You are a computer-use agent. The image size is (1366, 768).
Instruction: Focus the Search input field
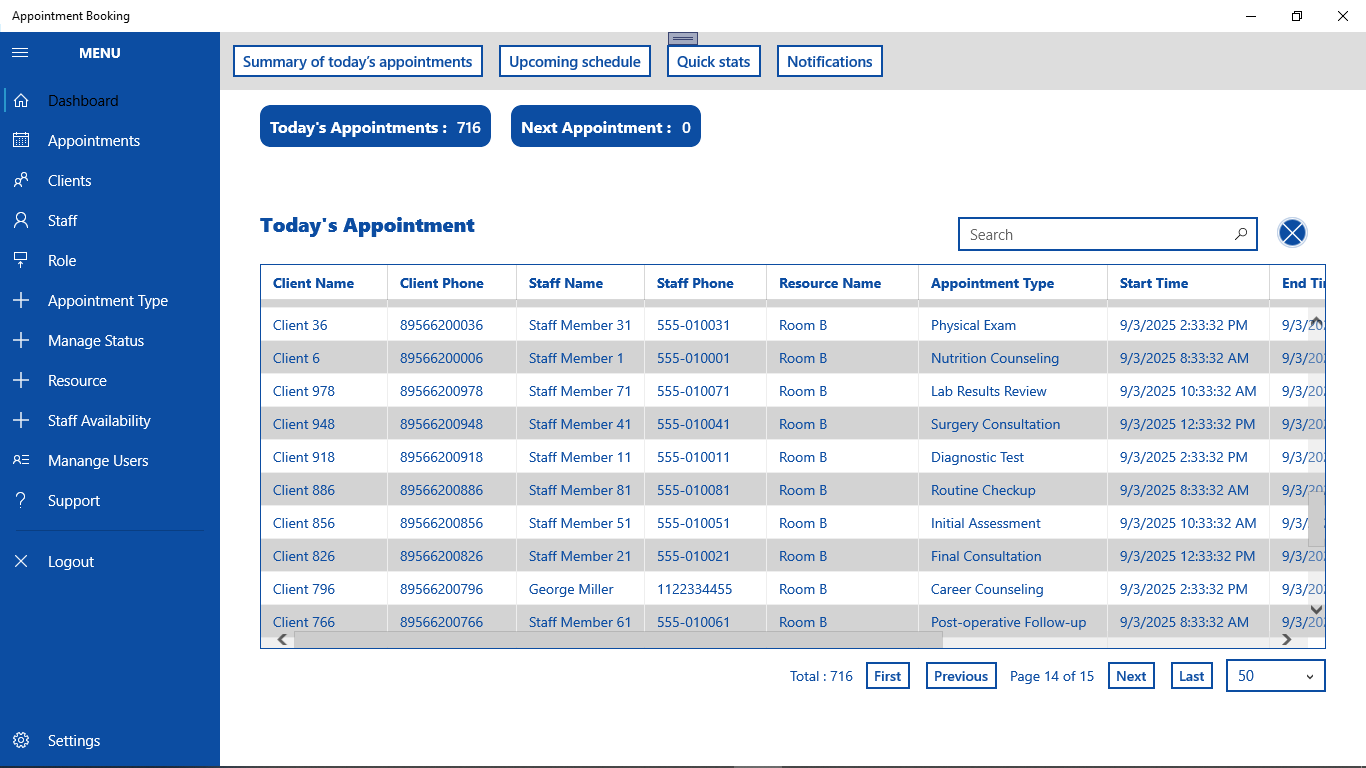point(1096,234)
